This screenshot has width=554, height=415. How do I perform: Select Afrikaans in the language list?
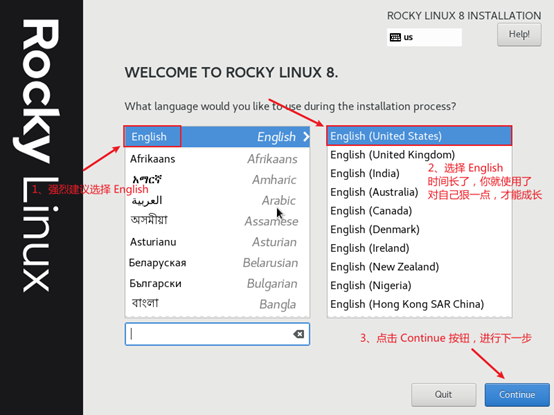[x=217, y=159]
